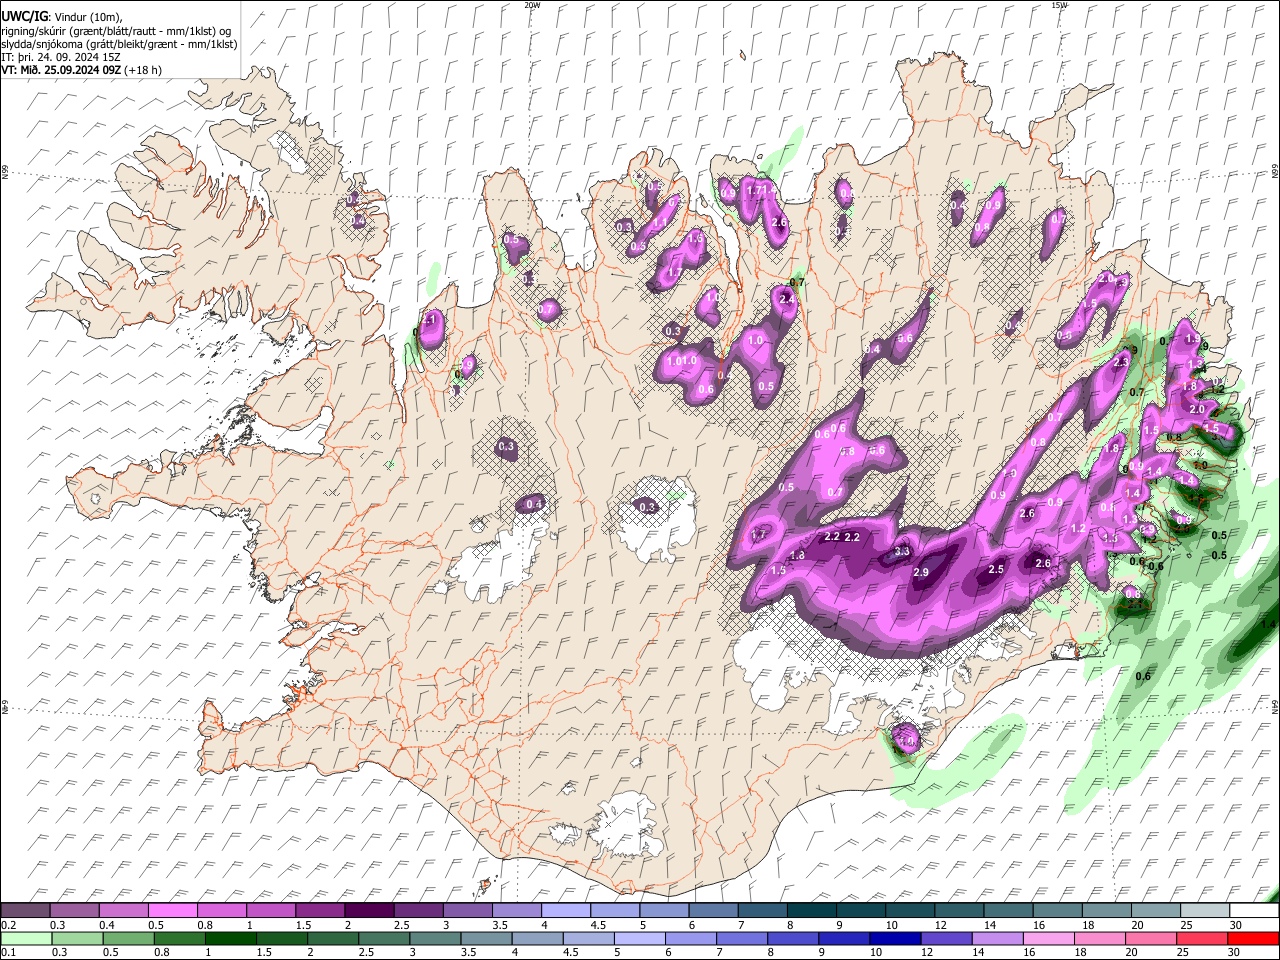This screenshot has height=960, width=1280.
Task: Click the dusky purple upper swatch between 0.2 and 0.3
Action: 25,911
